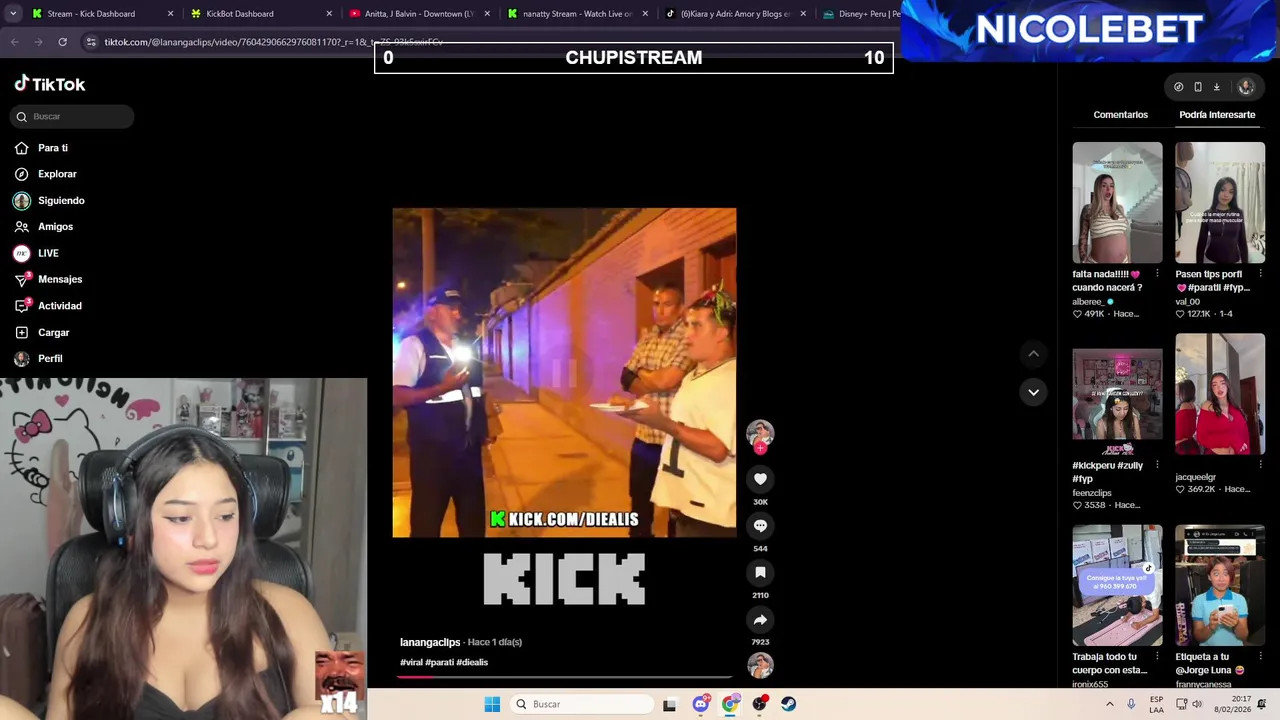Open the 'Etiqueta a tu @Jorge Luna' thumbnail

coord(1220,586)
